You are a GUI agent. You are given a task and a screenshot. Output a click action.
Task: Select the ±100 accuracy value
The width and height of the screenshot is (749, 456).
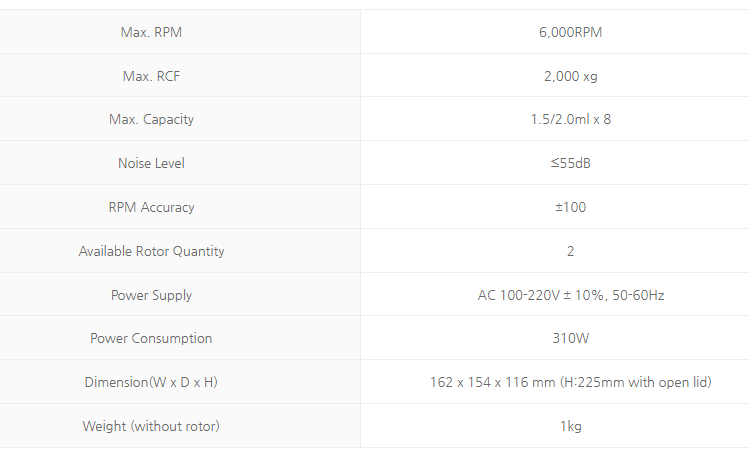[570, 207]
